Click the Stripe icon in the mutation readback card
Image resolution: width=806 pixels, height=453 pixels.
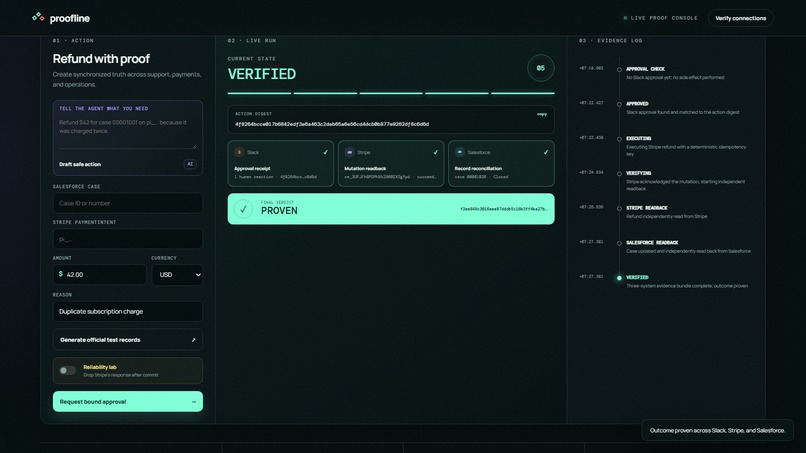(350, 152)
